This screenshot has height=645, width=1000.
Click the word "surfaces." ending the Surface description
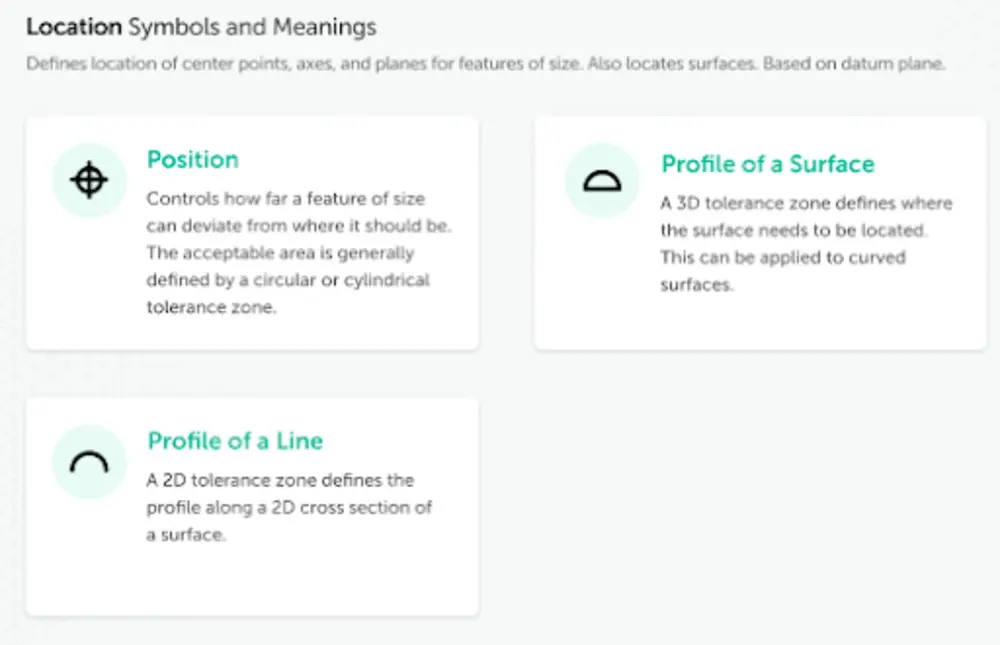697,284
